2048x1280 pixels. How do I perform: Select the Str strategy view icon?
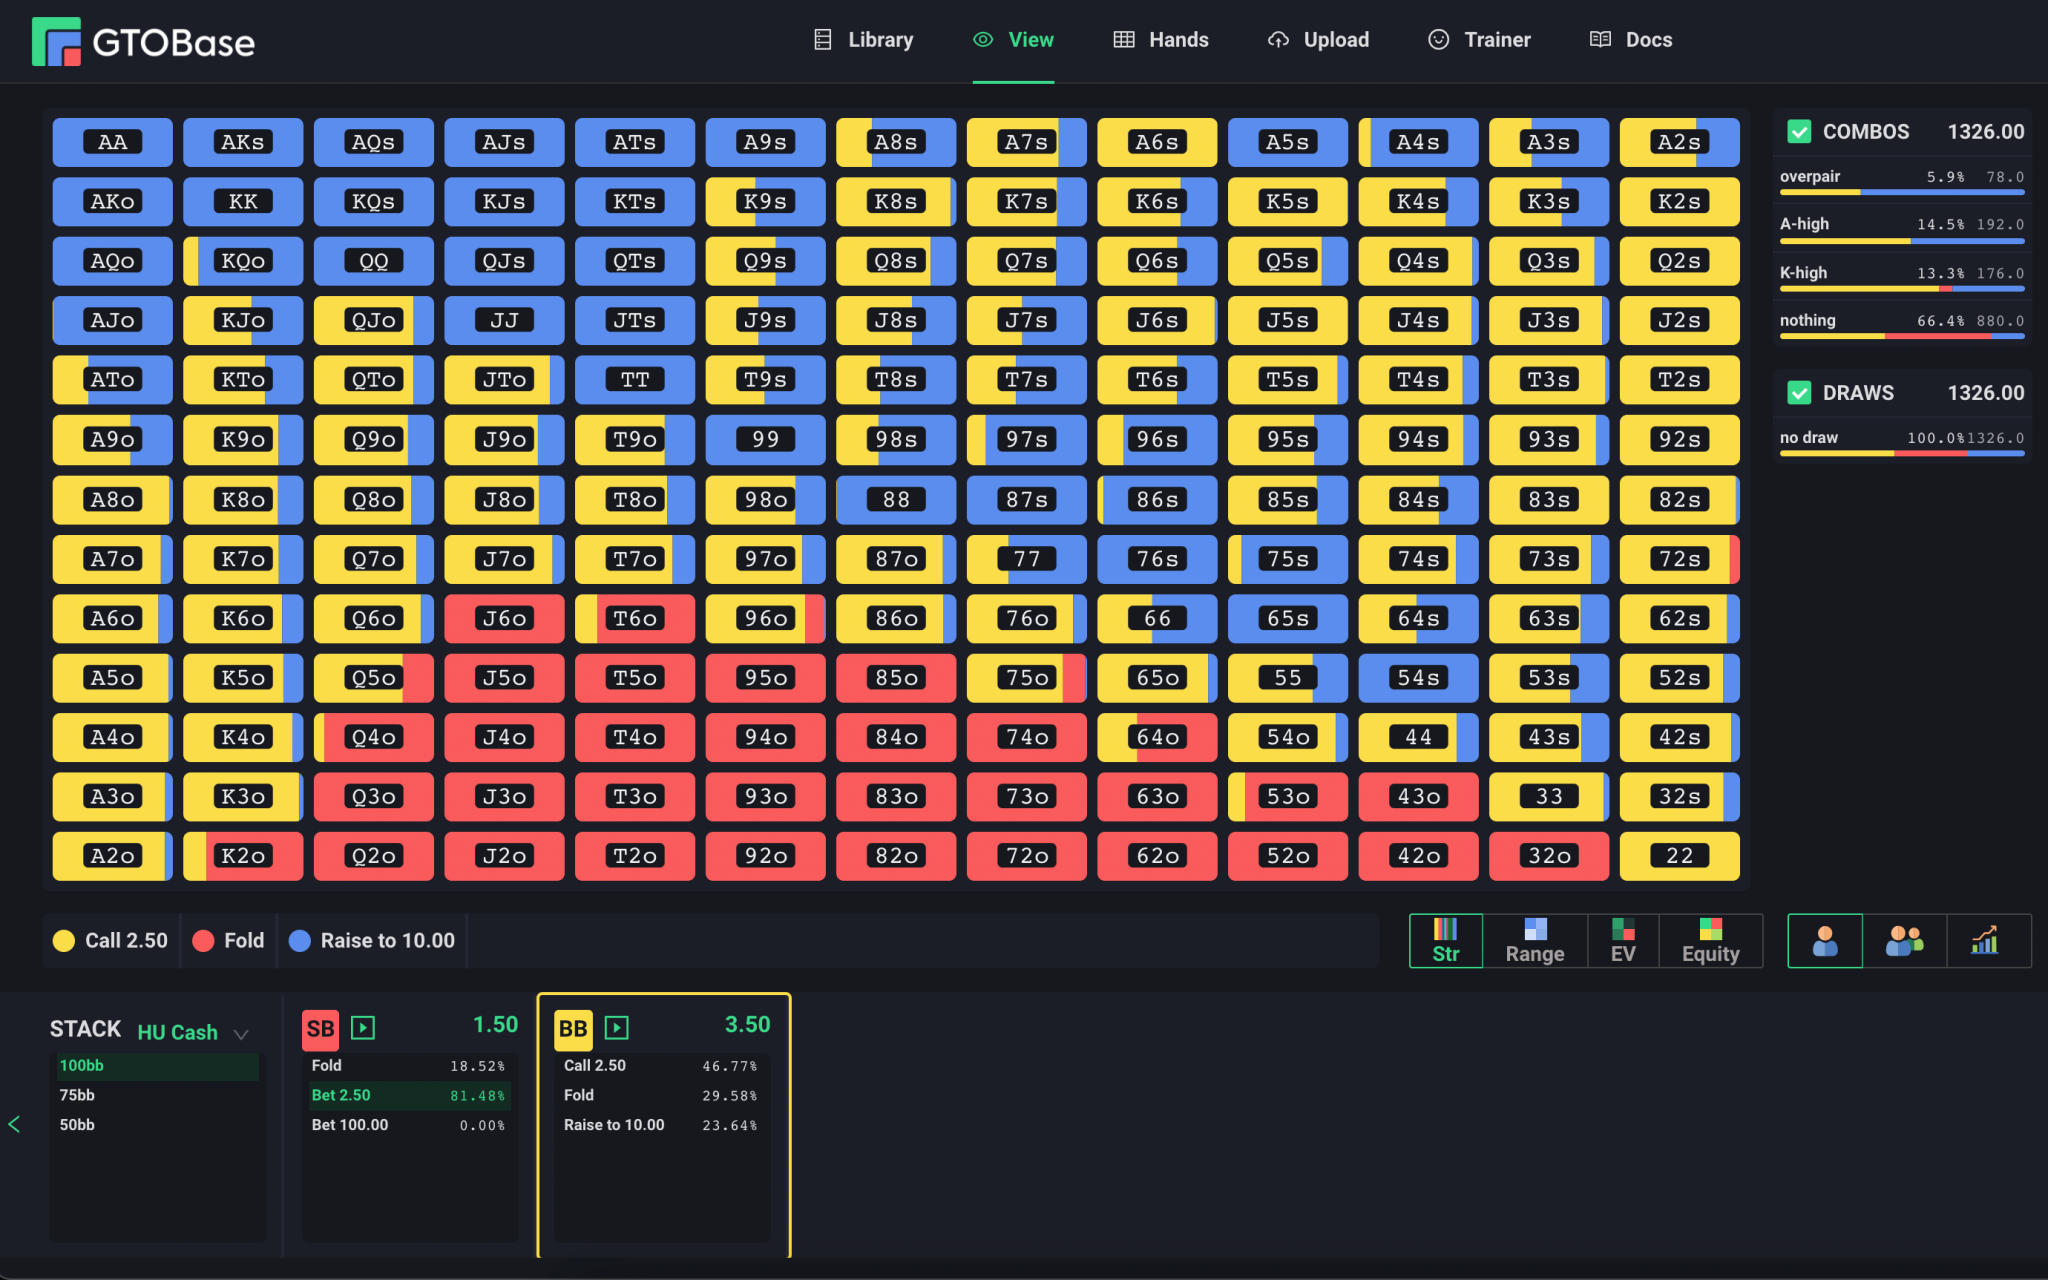pyautogui.click(x=1445, y=940)
